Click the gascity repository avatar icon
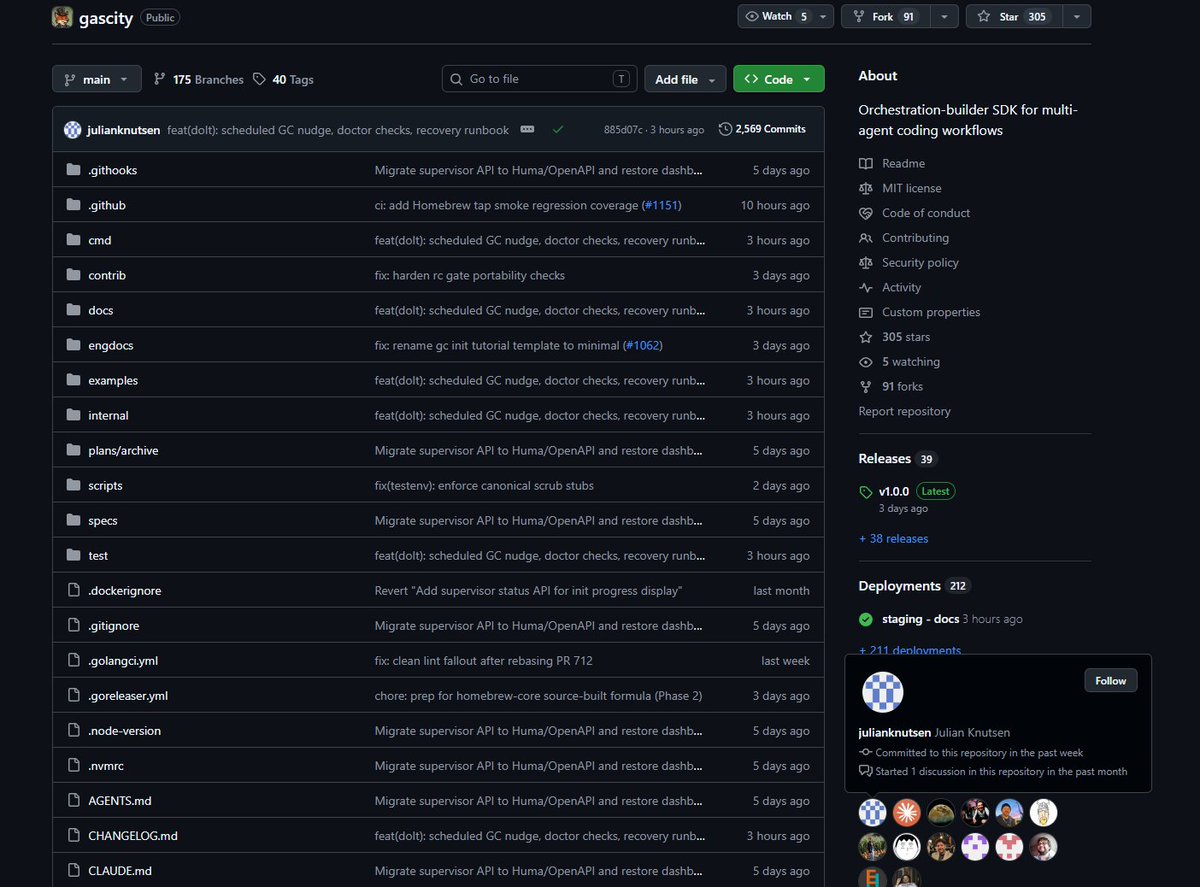Viewport: 1200px width, 887px height. [x=62, y=17]
